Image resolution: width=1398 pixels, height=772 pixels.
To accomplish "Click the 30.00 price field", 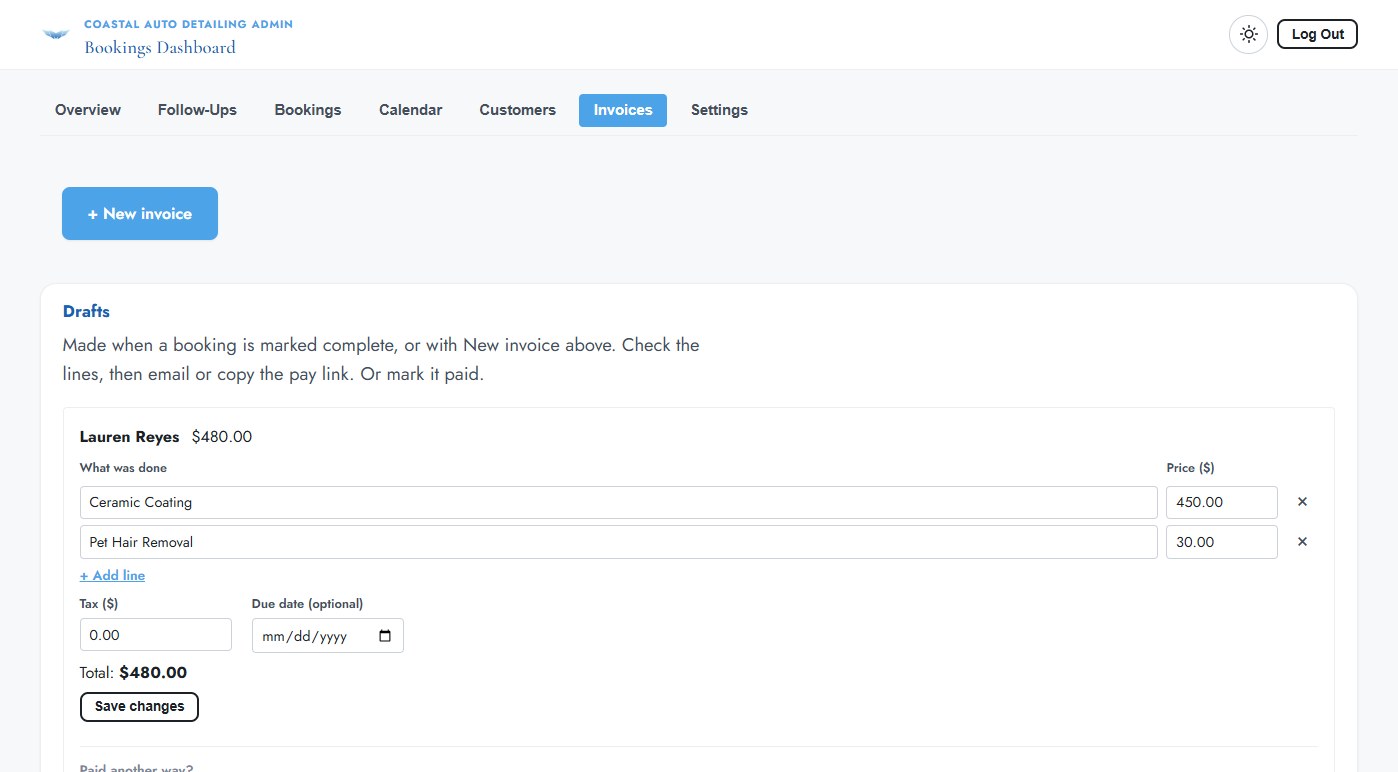I will pos(1222,542).
